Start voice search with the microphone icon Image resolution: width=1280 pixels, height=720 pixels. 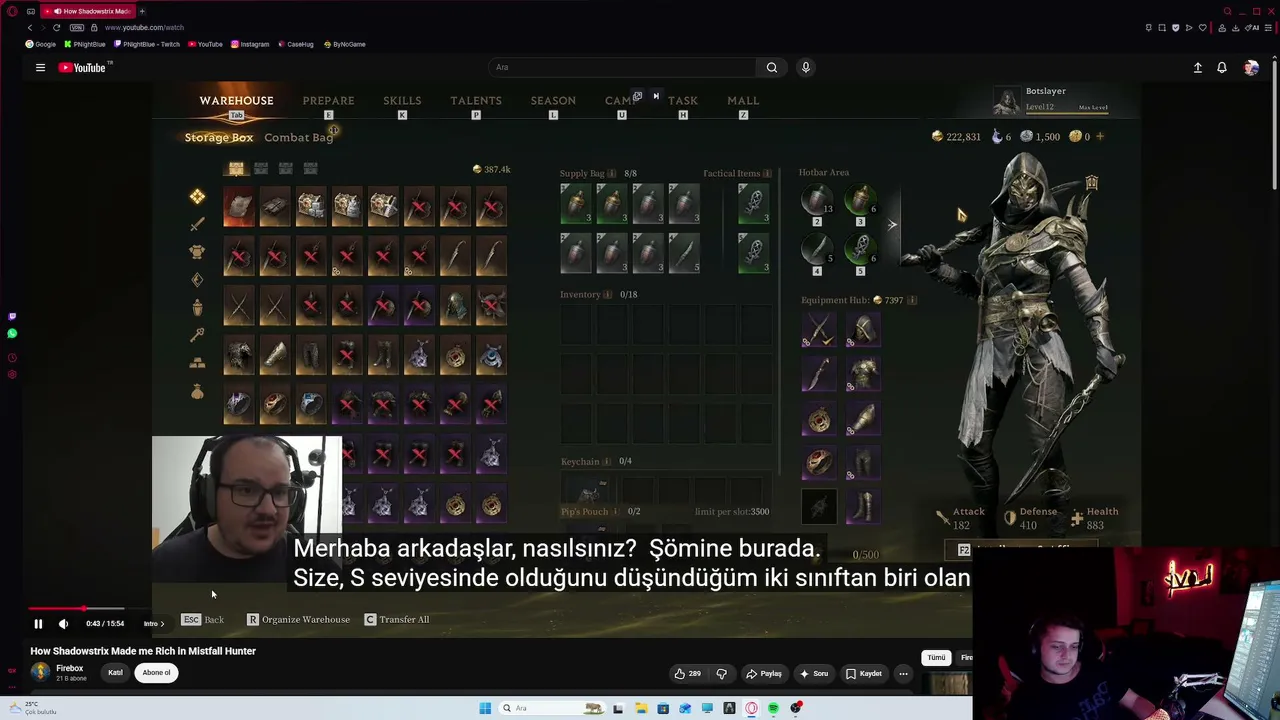[805, 67]
